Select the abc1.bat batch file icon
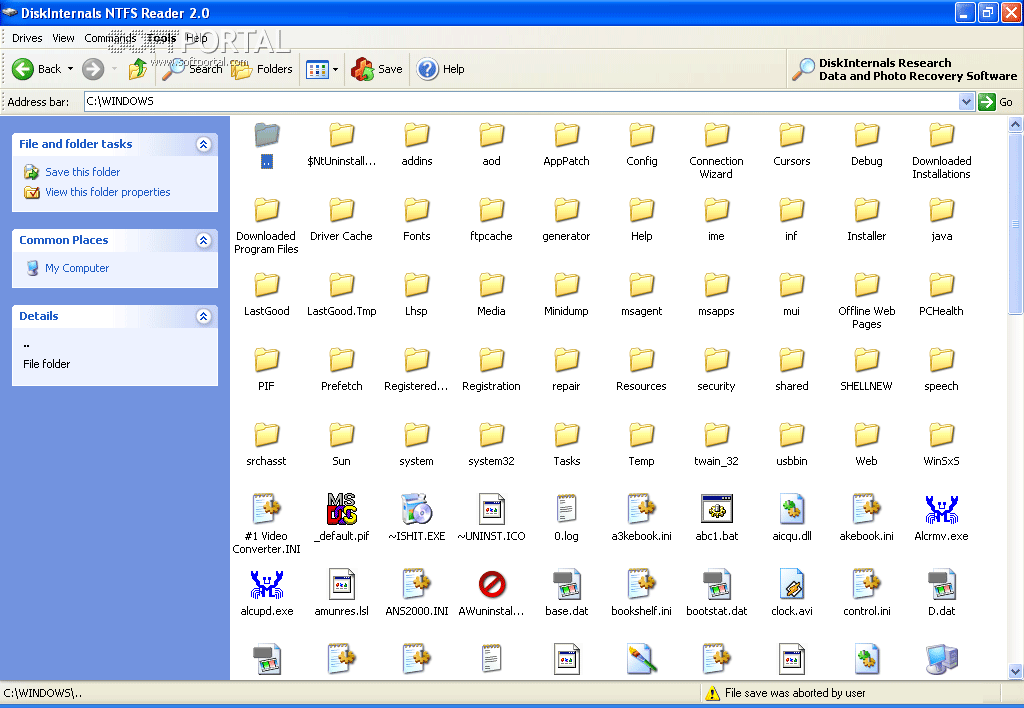1024x708 pixels. (x=716, y=509)
